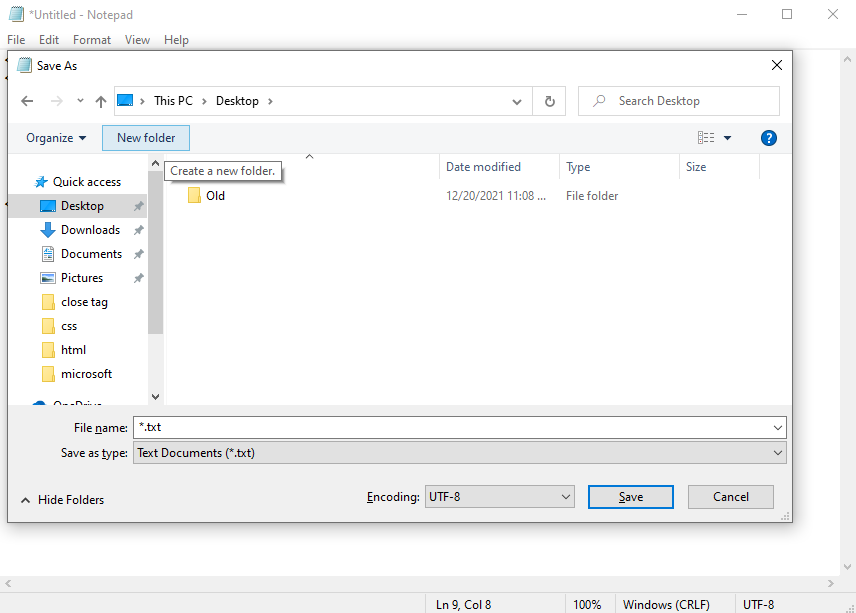Screen dimensions: 856x613
Task: Click the Downloads arrow icon in sidebar
Action: [47, 230]
